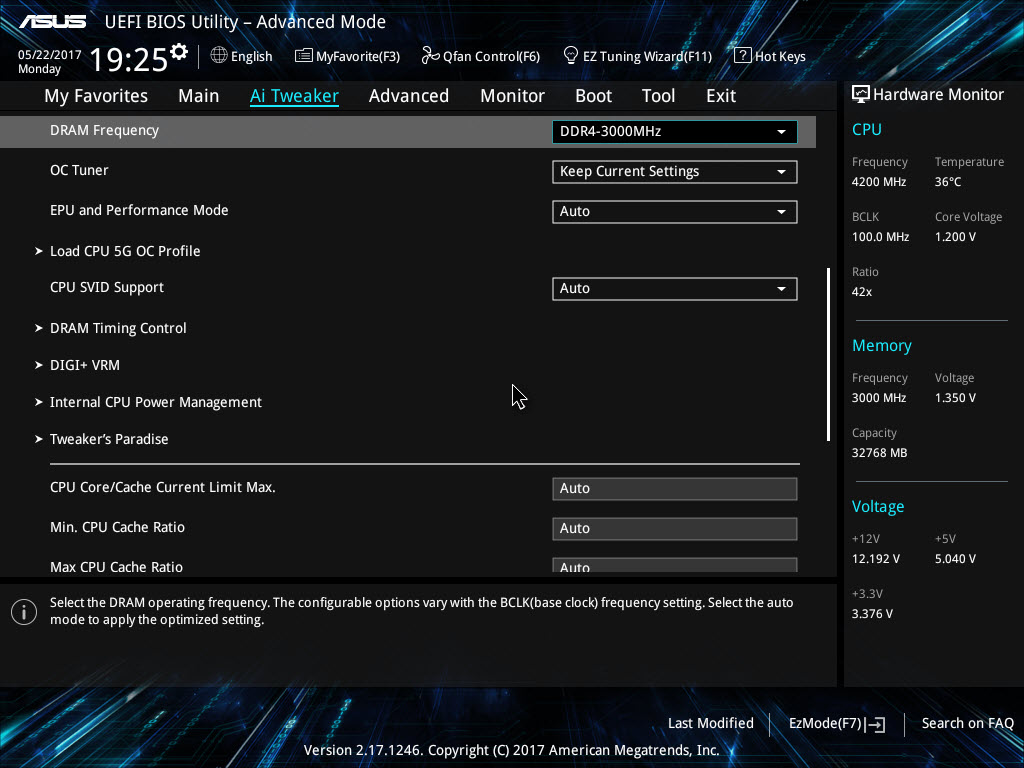Image resolution: width=1024 pixels, height=768 pixels.
Task: Click the CPU frequency 4200 MHz value
Action: coord(878,182)
